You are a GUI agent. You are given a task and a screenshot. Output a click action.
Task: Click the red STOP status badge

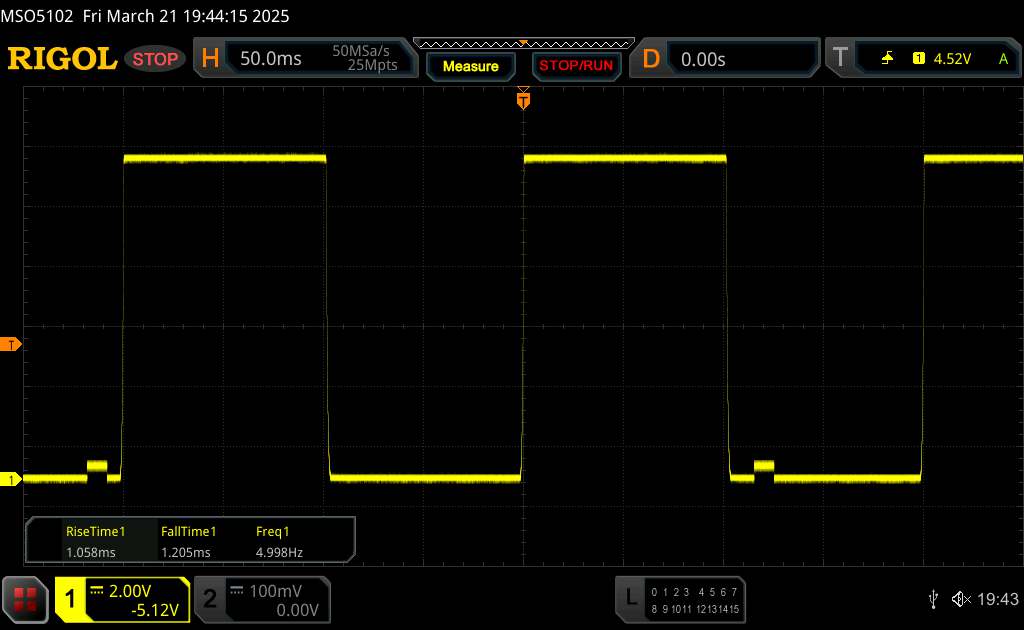157,59
